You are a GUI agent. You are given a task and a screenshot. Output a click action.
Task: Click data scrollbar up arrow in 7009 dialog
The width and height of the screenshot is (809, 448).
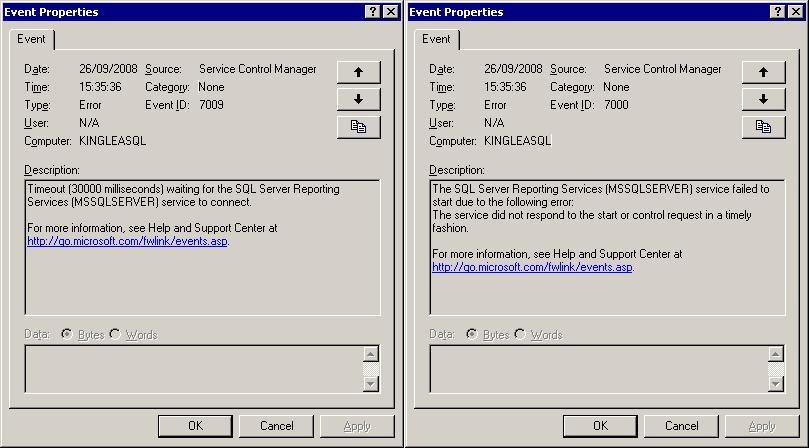(371, 354)
